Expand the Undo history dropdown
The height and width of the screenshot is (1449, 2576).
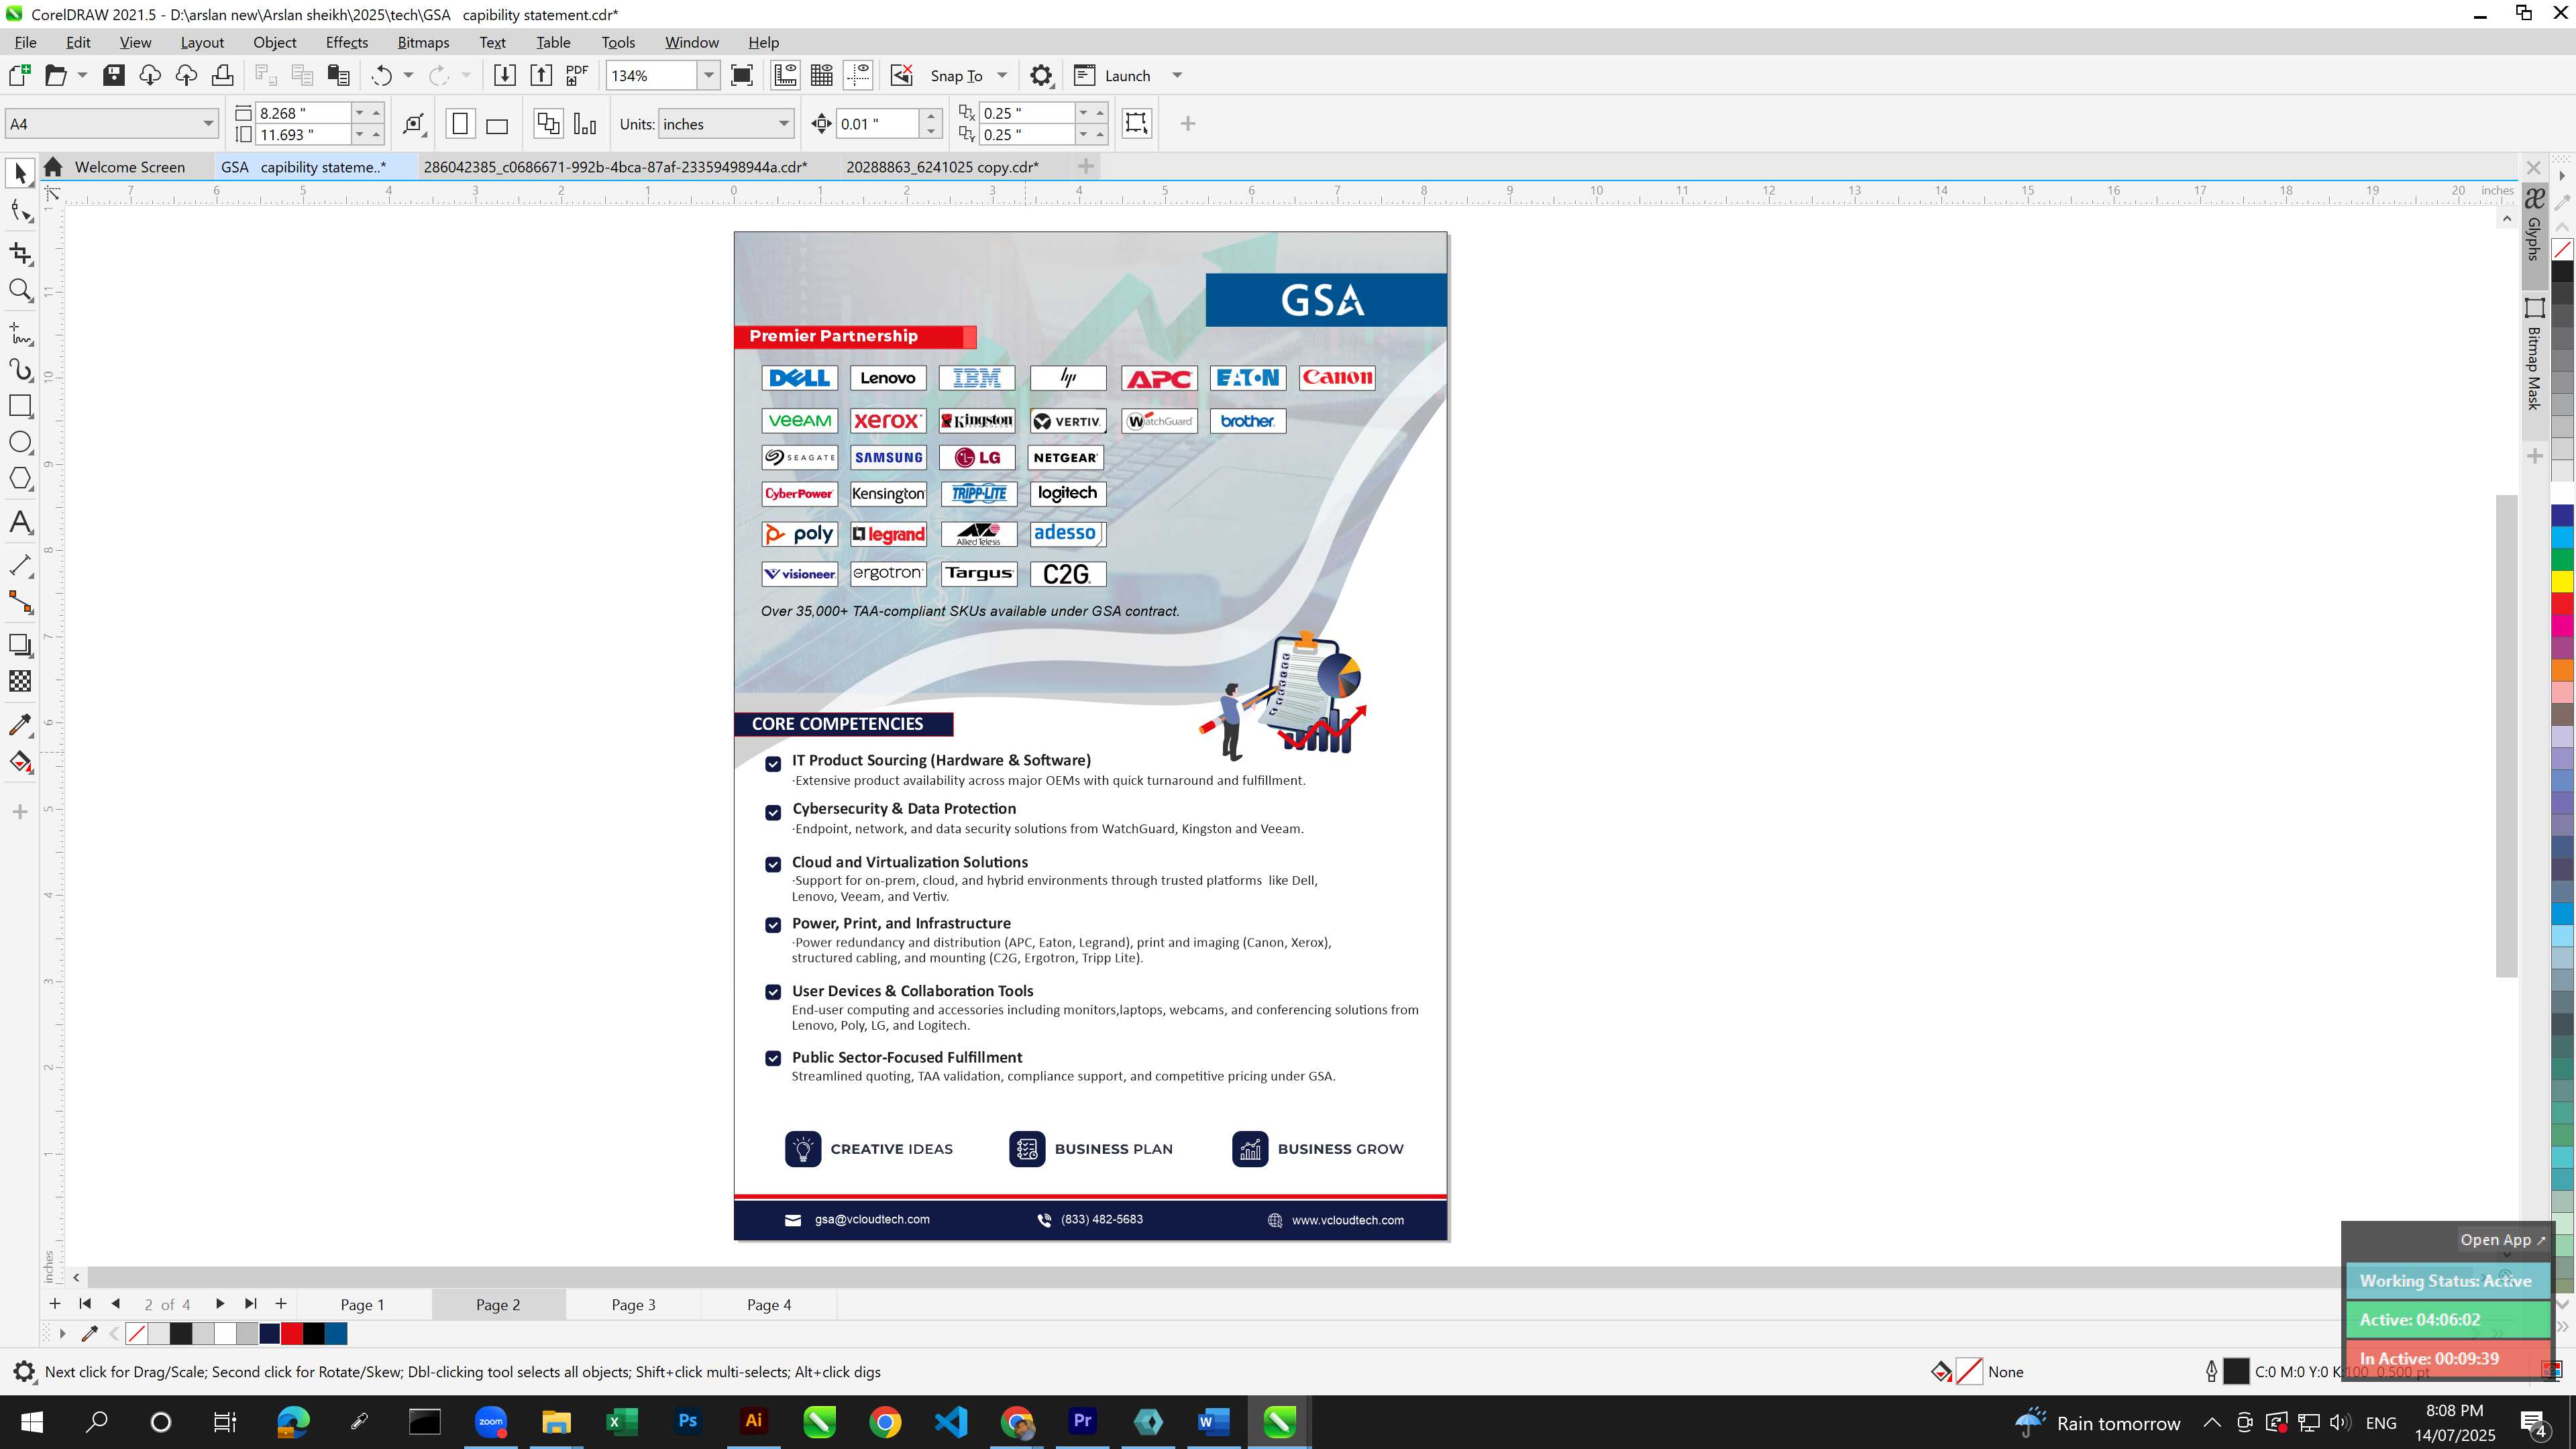coord(408,76)
